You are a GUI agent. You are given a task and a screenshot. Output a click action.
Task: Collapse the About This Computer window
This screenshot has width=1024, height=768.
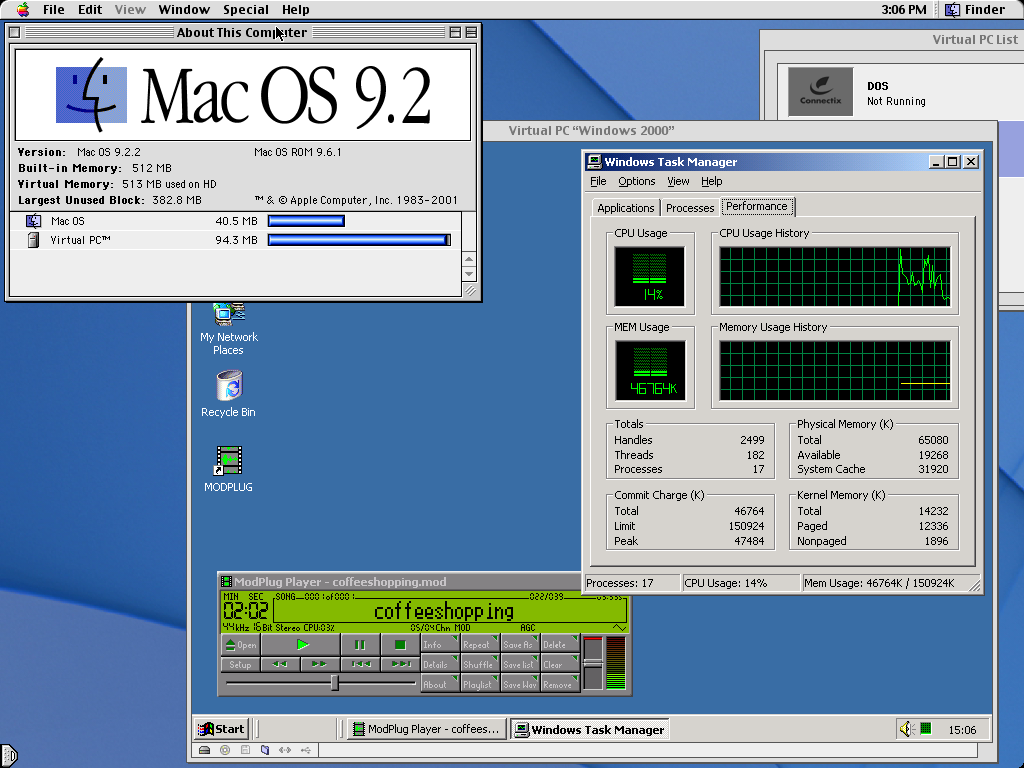coord(471,32)
